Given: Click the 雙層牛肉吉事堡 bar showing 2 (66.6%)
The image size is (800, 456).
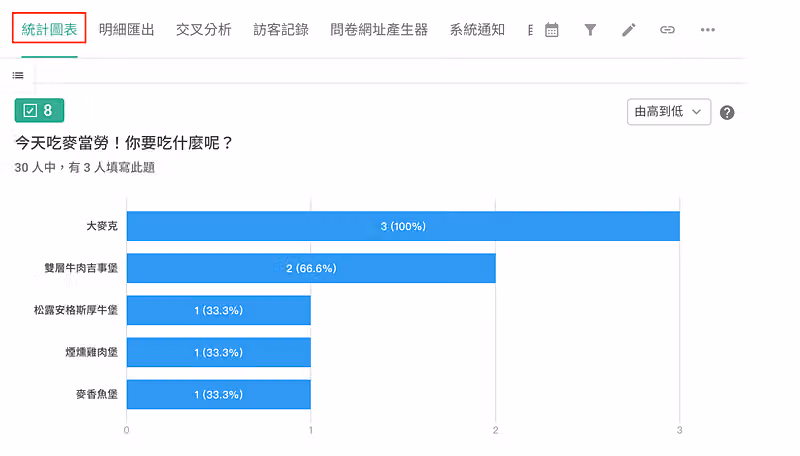Looking at the screenshot, I should pos(311,268).
